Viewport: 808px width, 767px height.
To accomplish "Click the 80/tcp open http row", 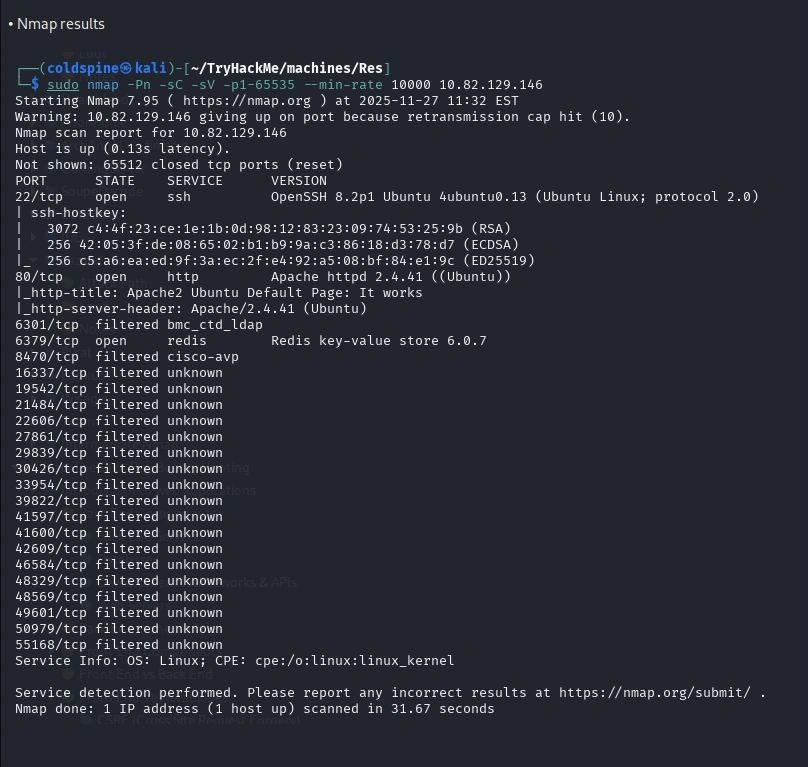I will coord(263,276).
